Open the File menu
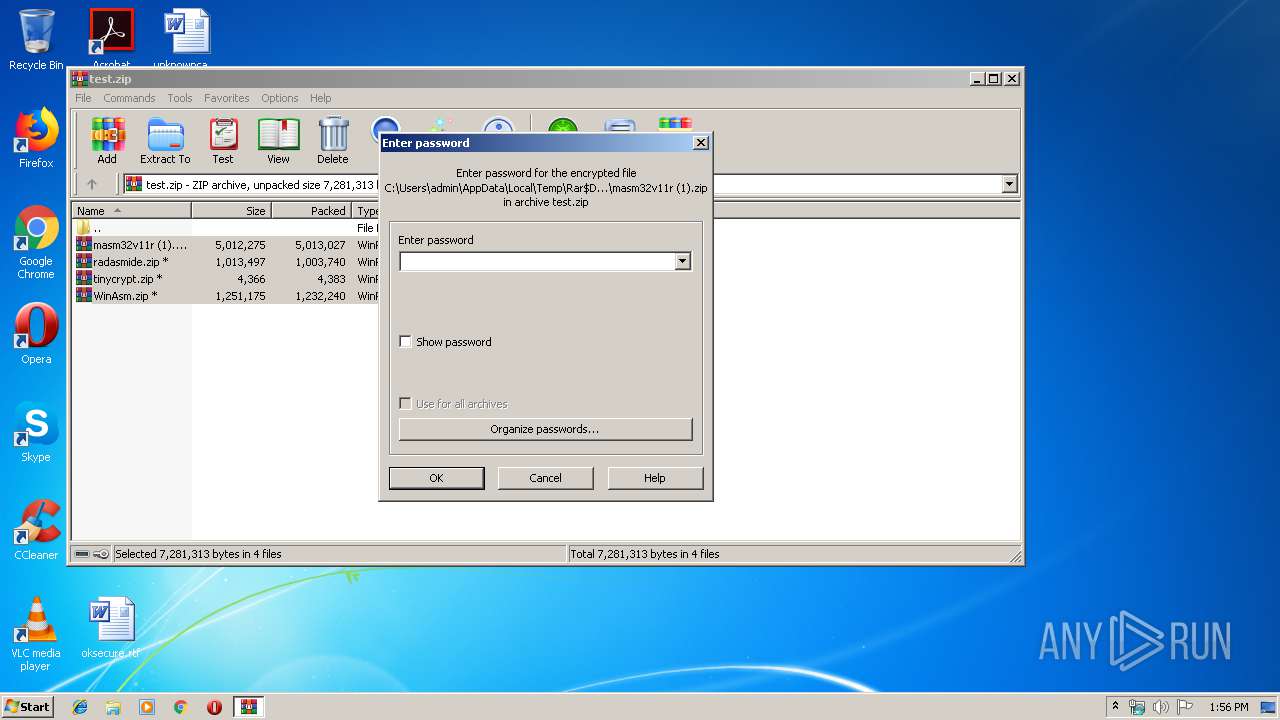The height and width of the screenshot is (720, 1280). coord(83,98)
